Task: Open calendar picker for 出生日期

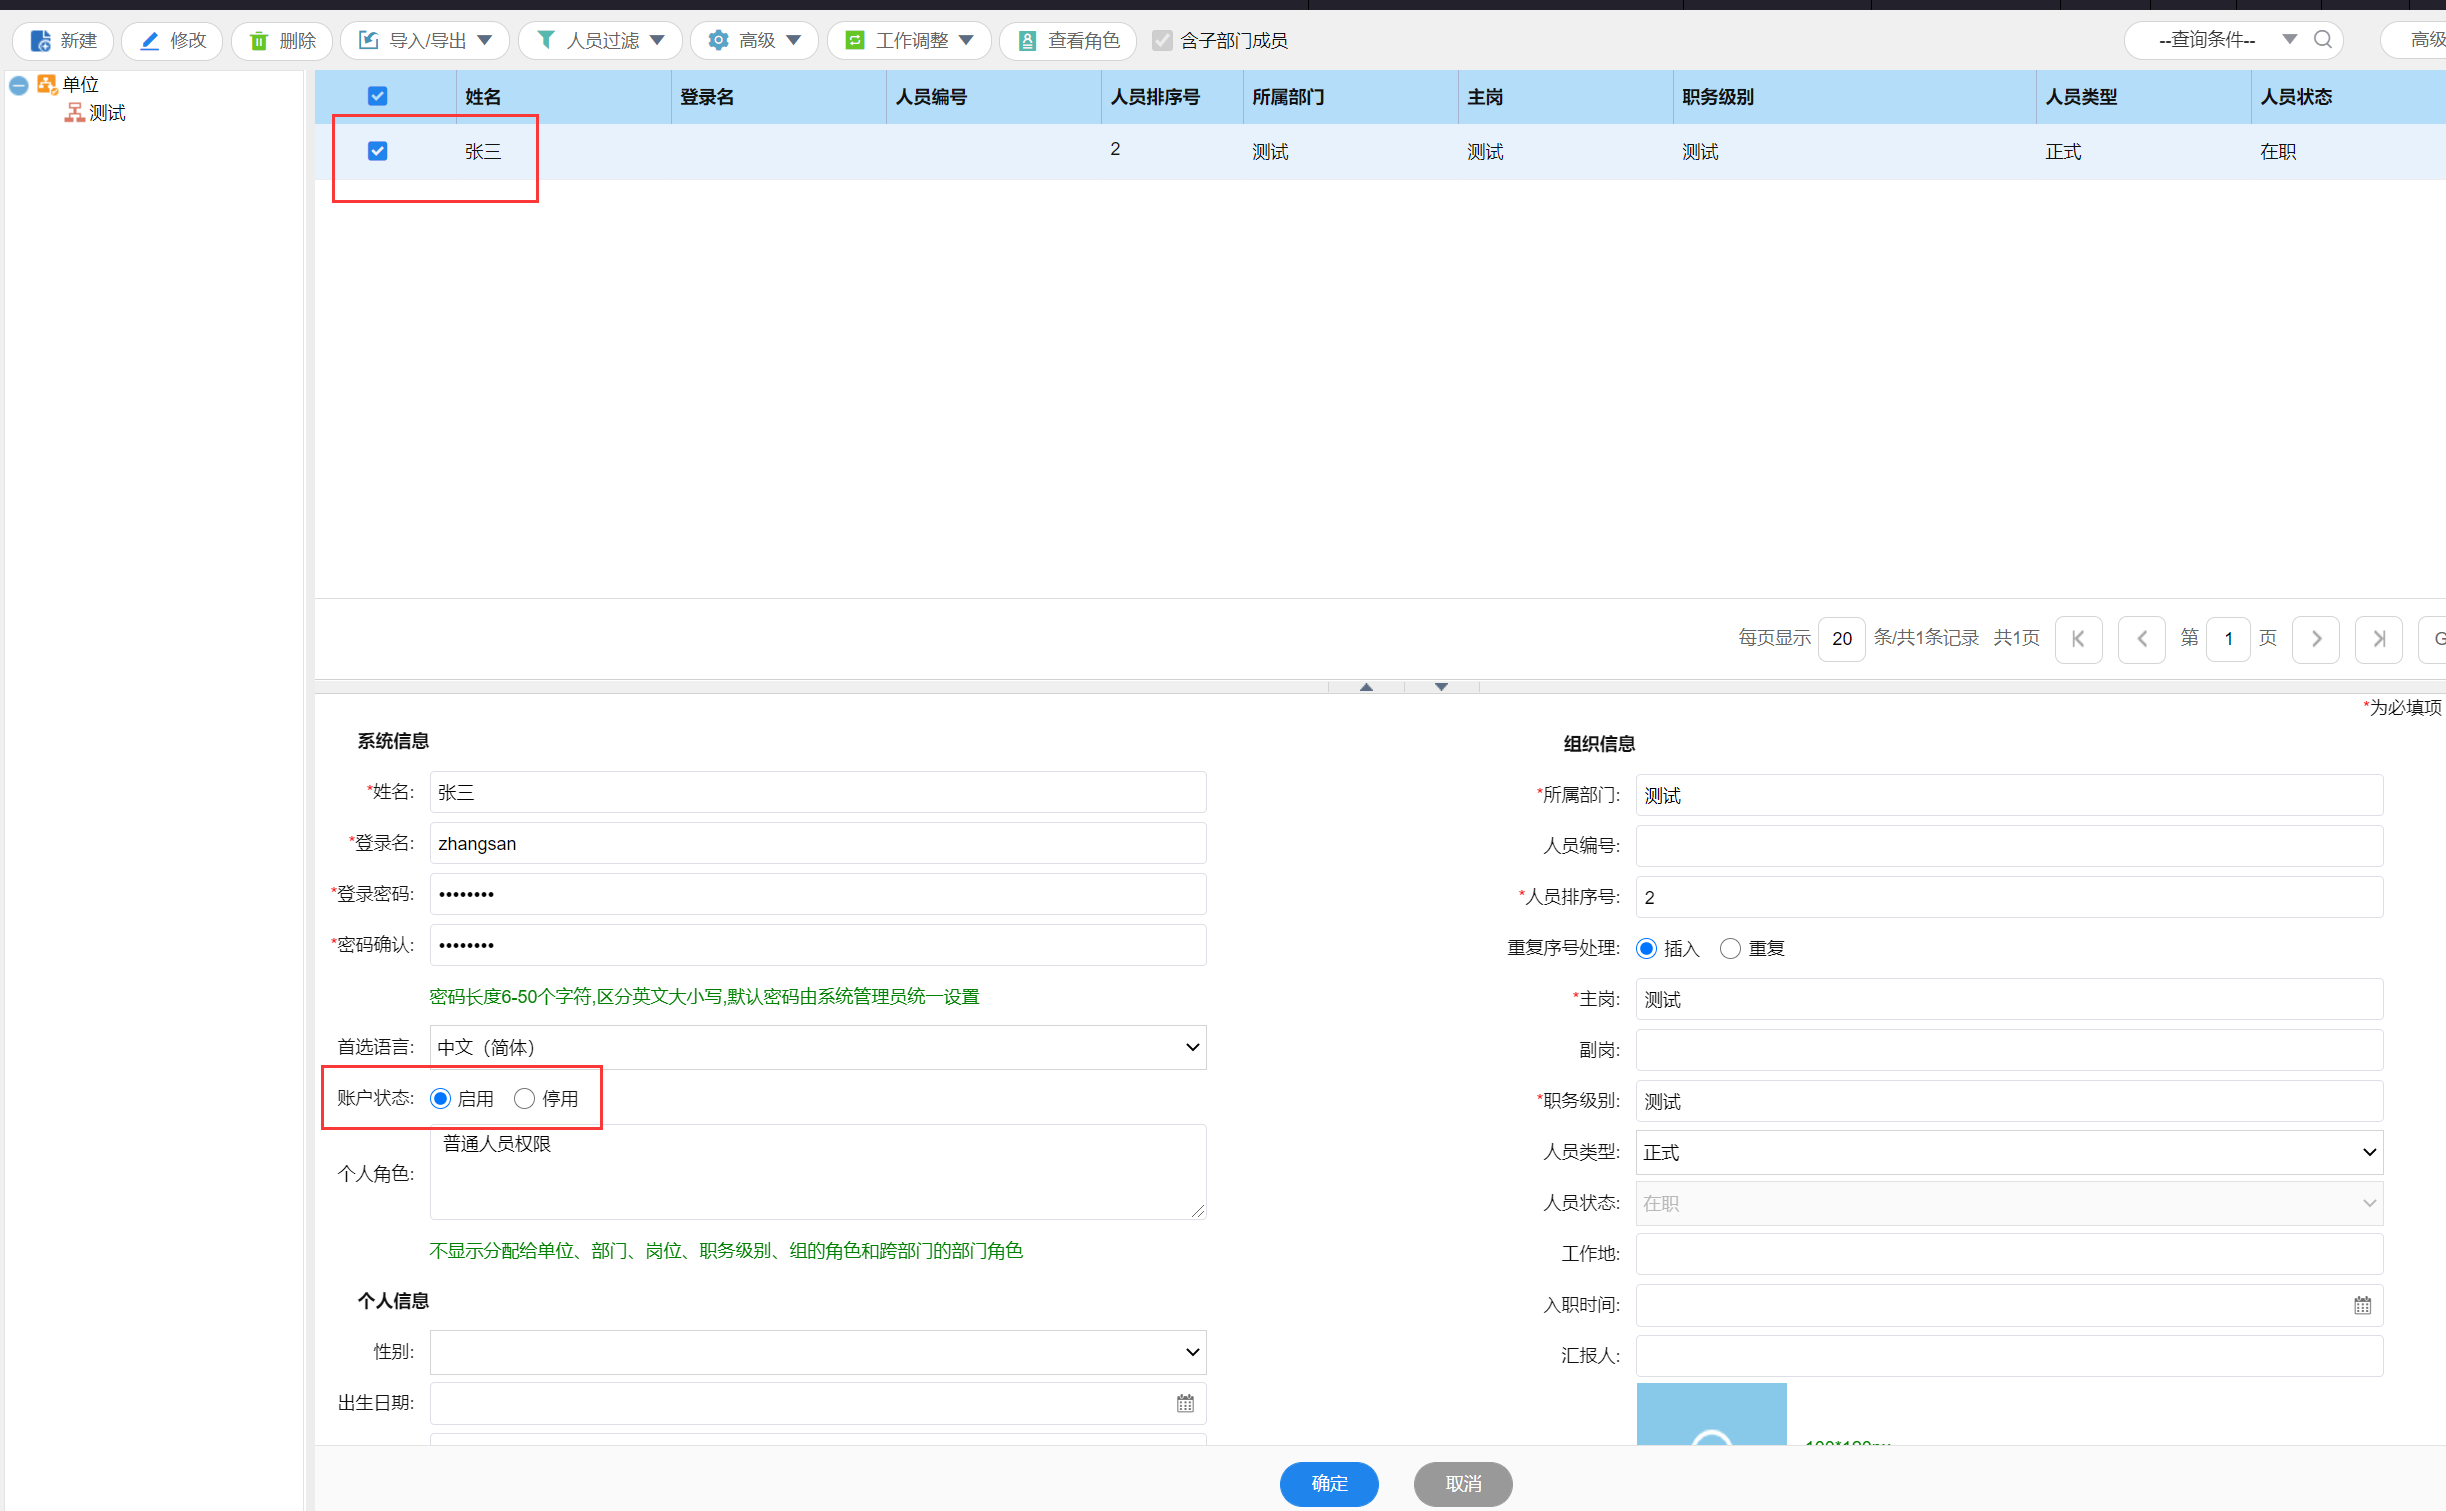Action: pos(1185,1403)
